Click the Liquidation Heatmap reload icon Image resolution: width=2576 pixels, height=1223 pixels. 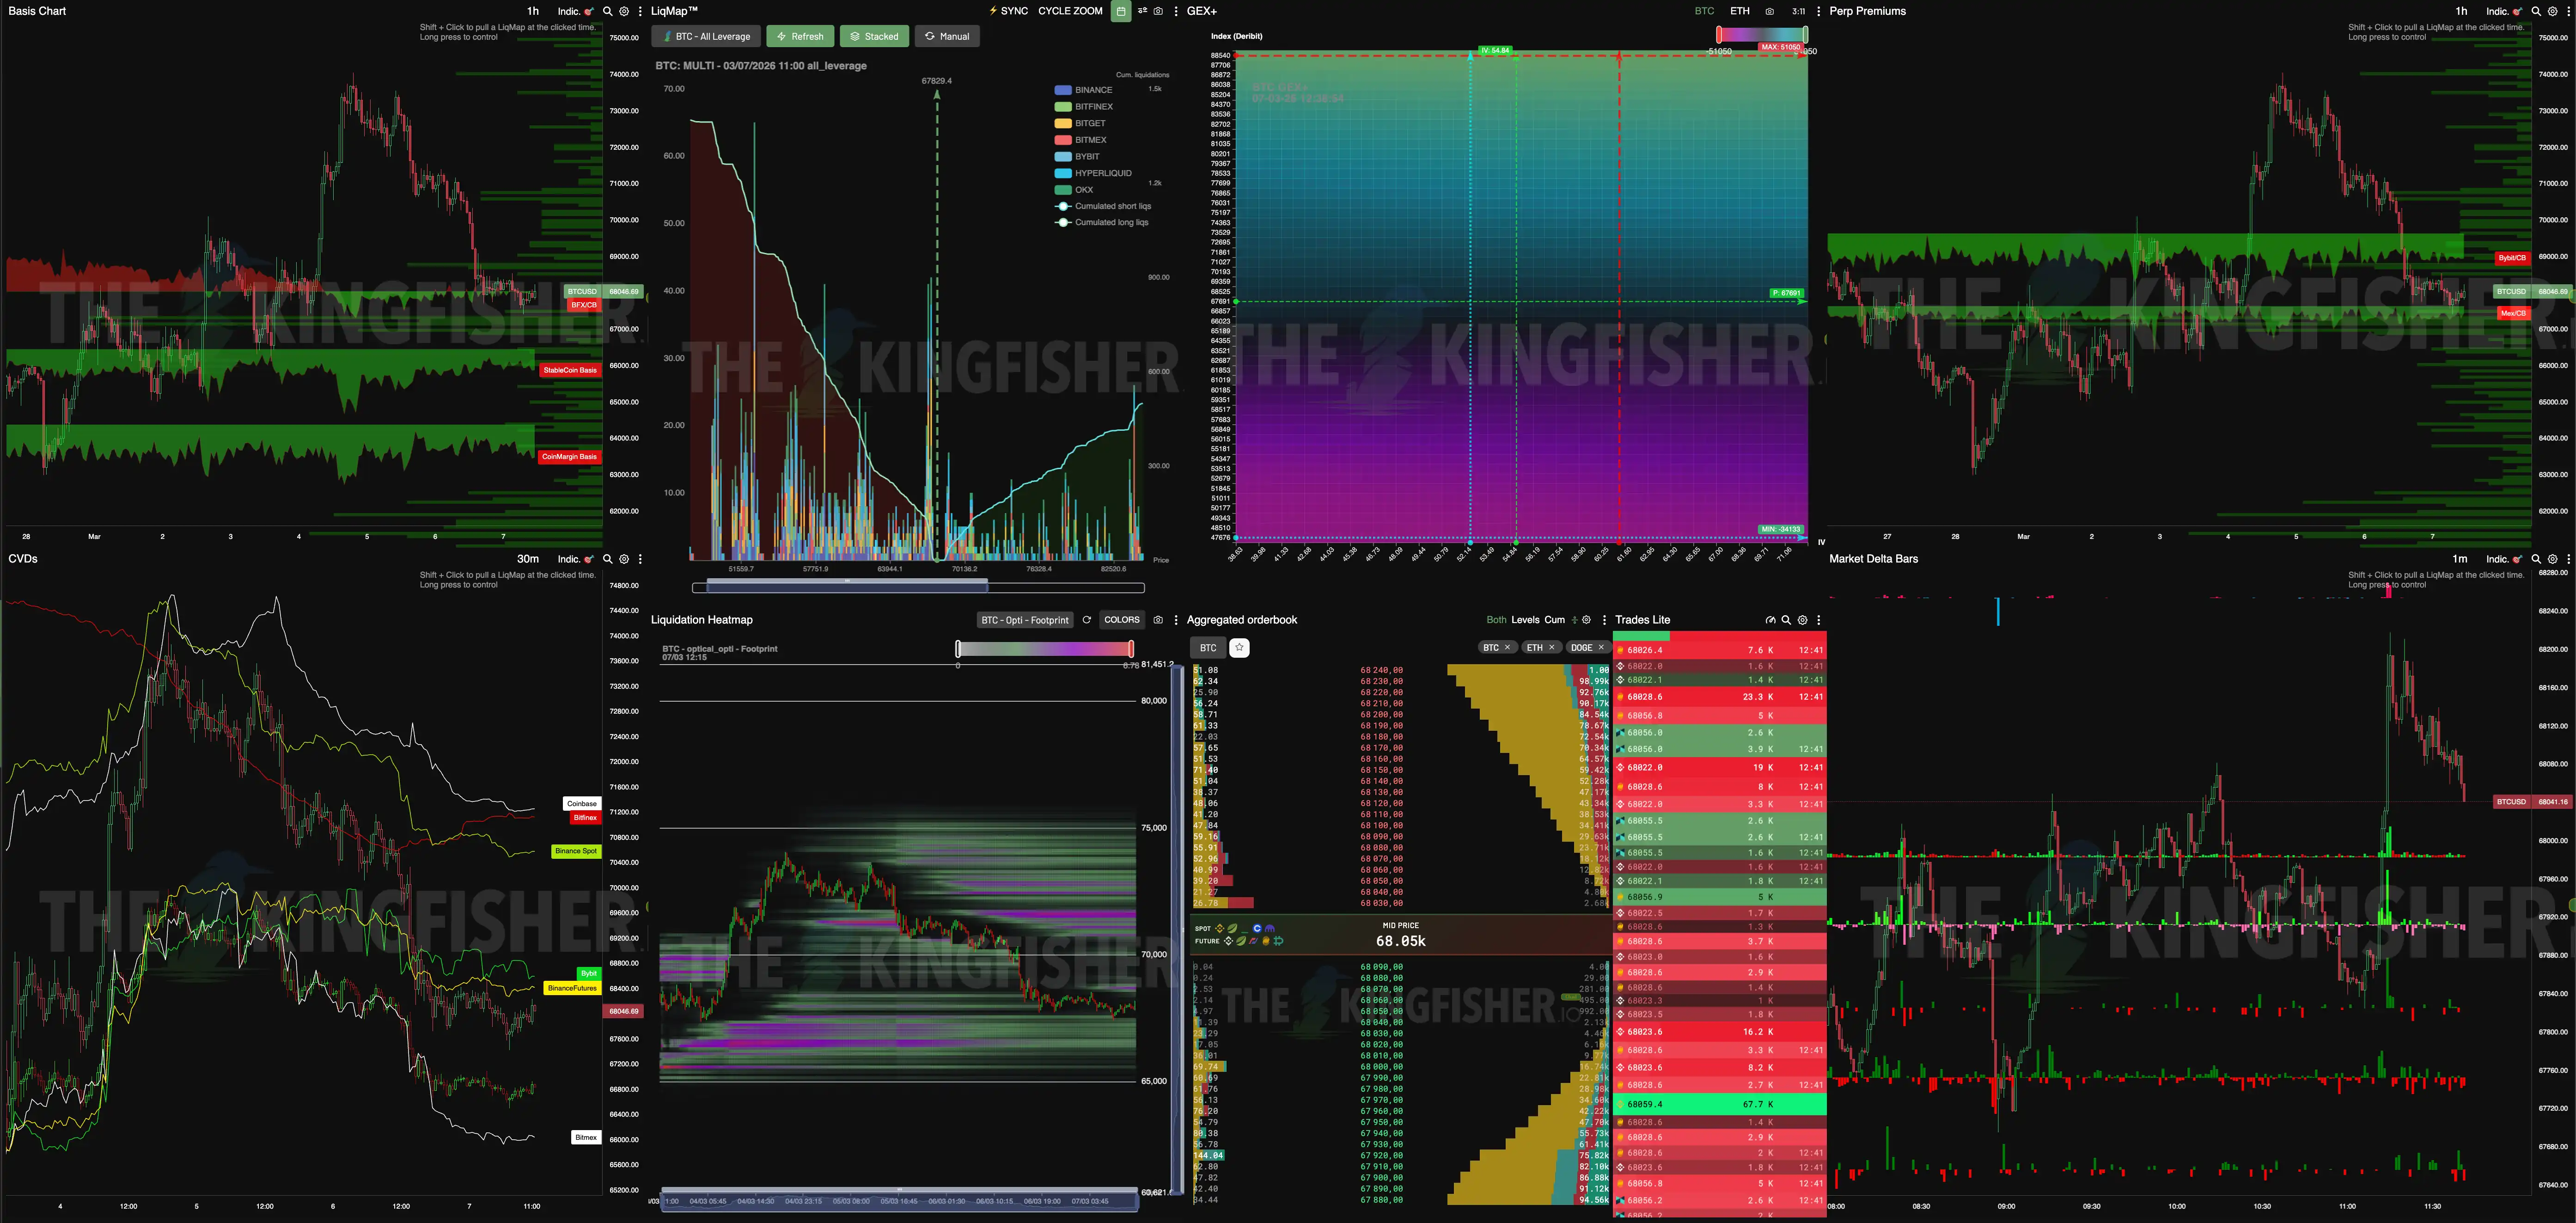(x=1086, y=620)
